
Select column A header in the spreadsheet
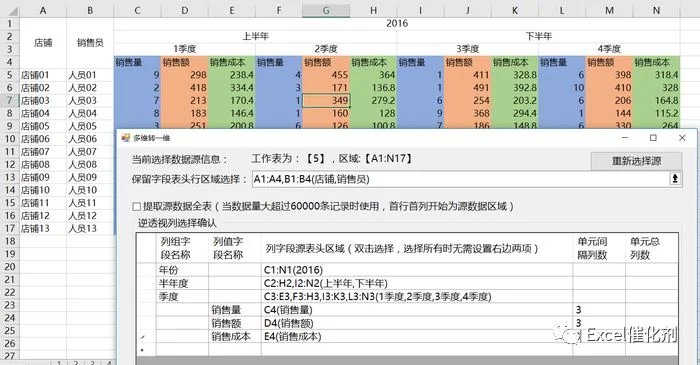pos(43,10)
